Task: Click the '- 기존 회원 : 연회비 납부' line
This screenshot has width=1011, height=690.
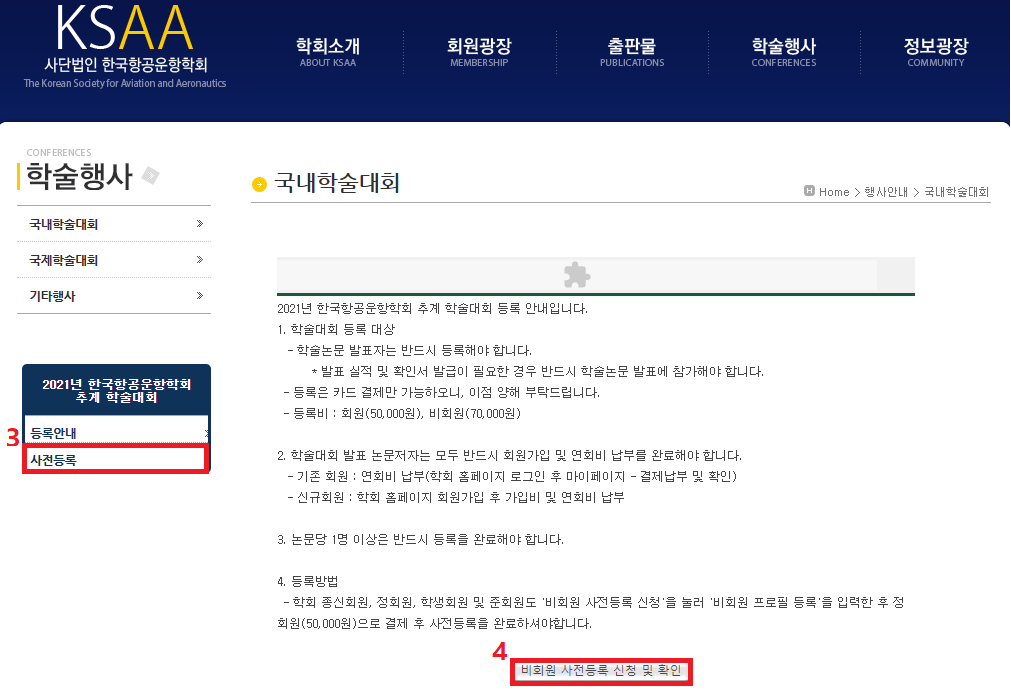Action: [512, 477]
